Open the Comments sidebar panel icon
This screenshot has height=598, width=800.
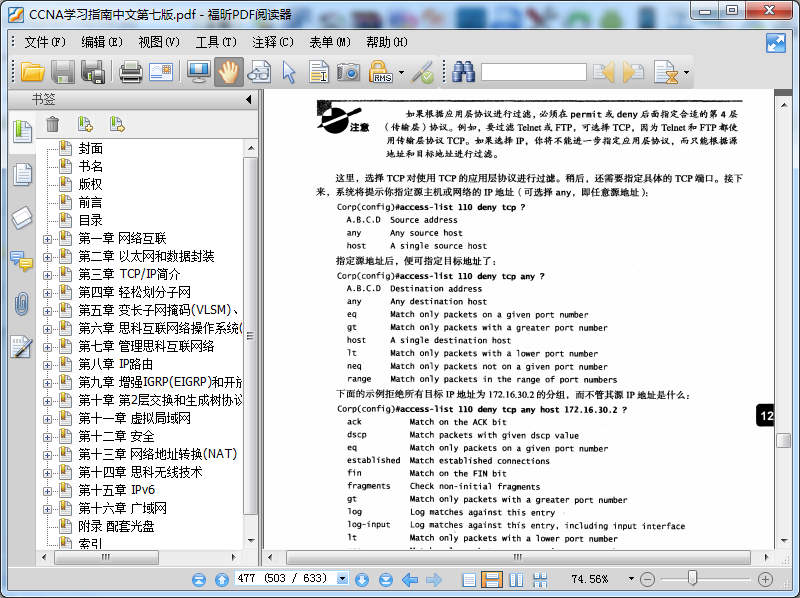click(22, 261)
